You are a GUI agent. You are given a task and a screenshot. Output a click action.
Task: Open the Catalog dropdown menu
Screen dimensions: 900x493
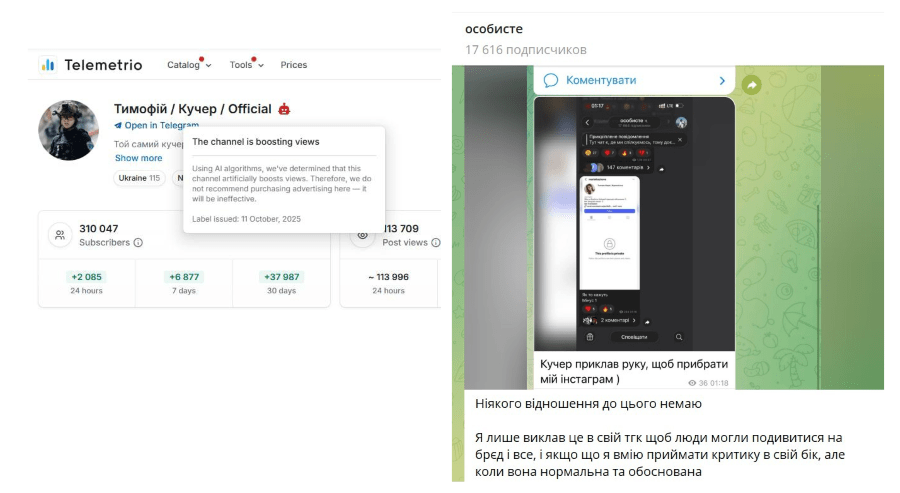[x=189, y=65]
